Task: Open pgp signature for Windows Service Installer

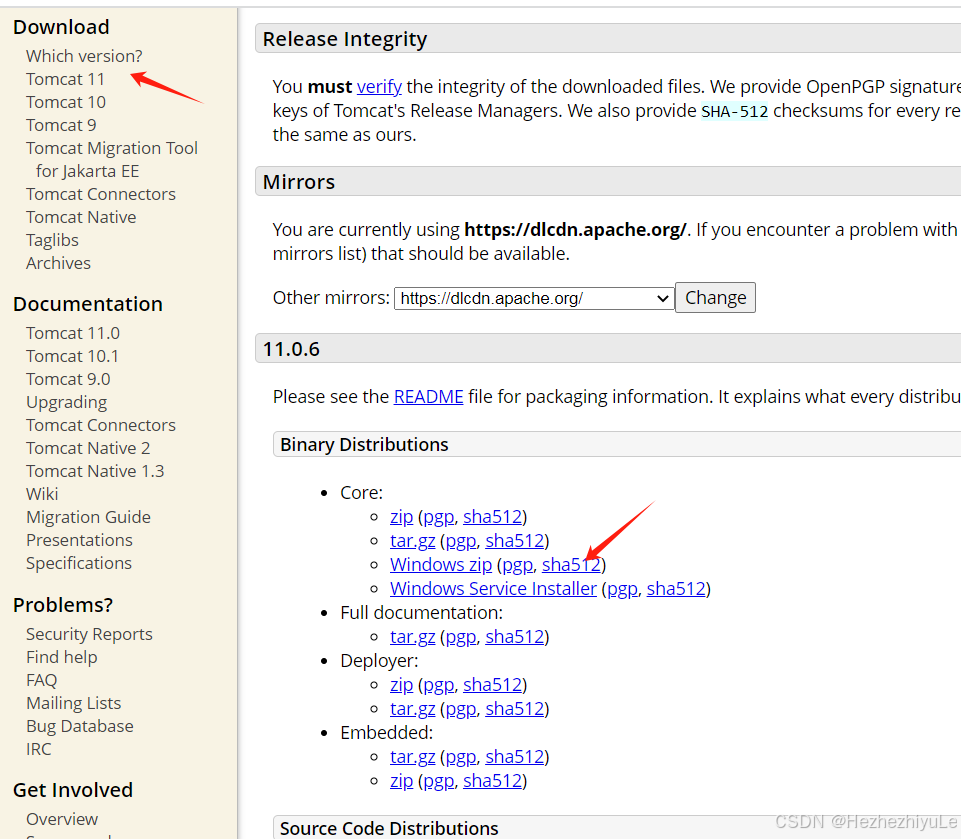Action: 622,588
